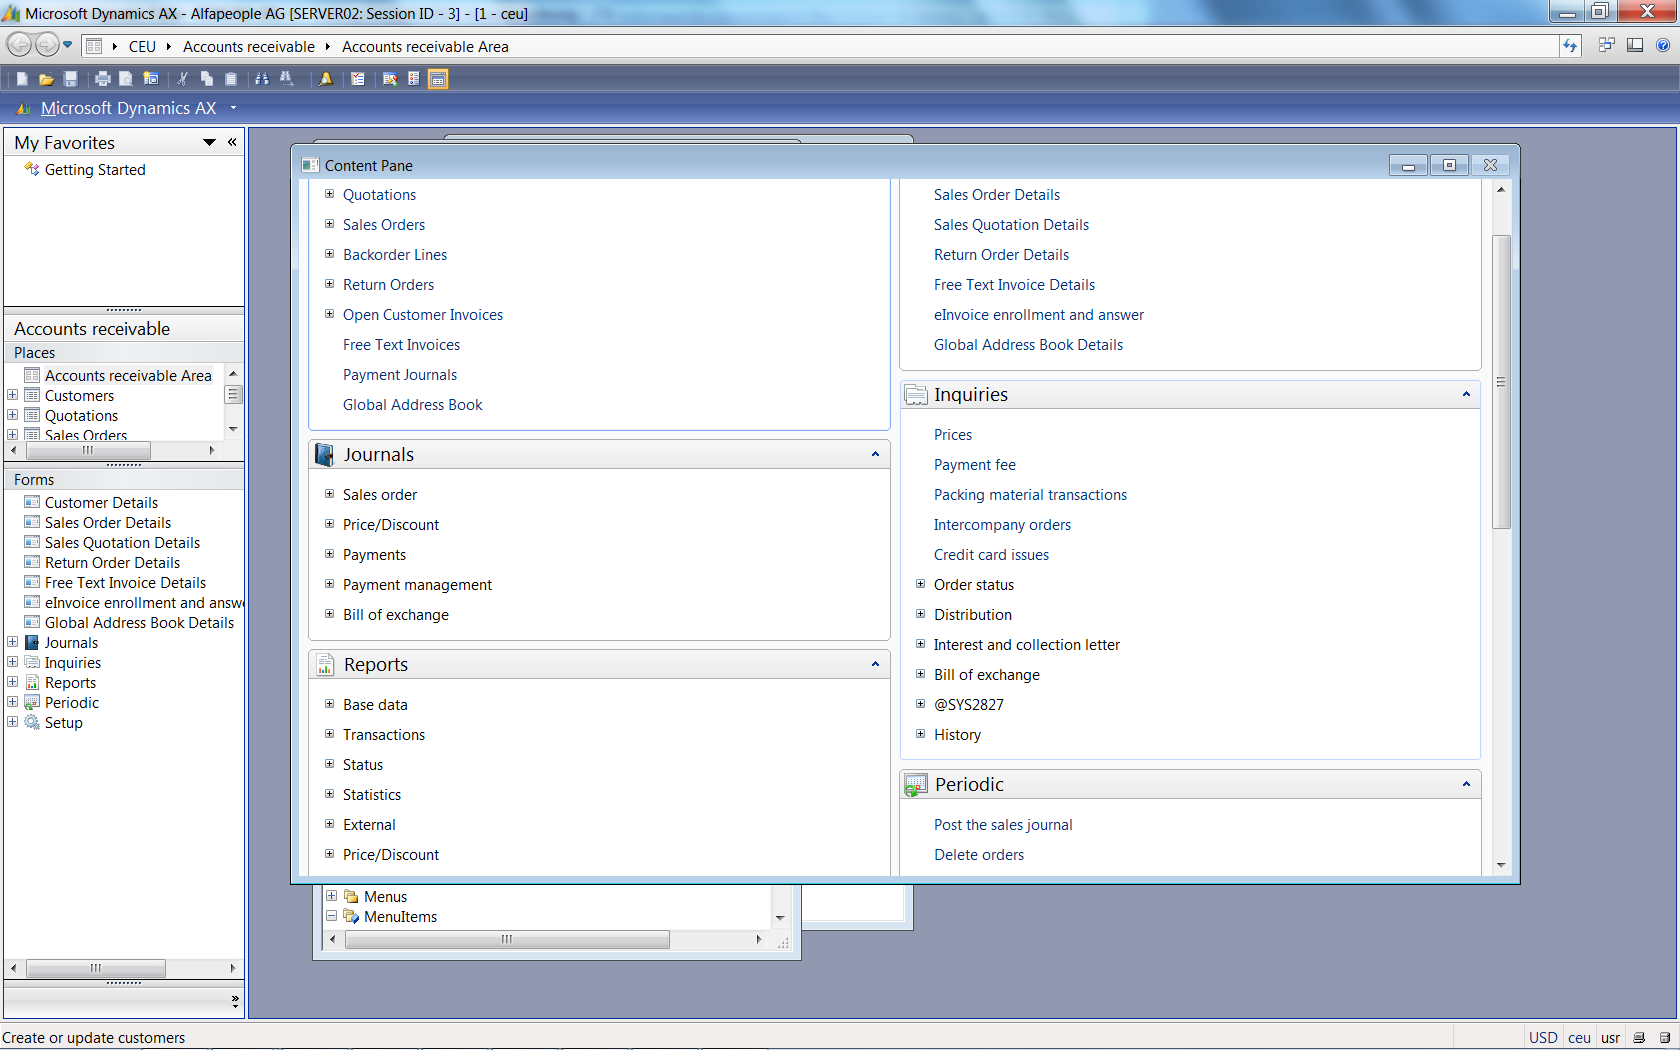Select Accounts receivable Area breadcrumb segment
This screenshot has height=1050, width=1680.
pyautogui.click(x=425, y=46)
